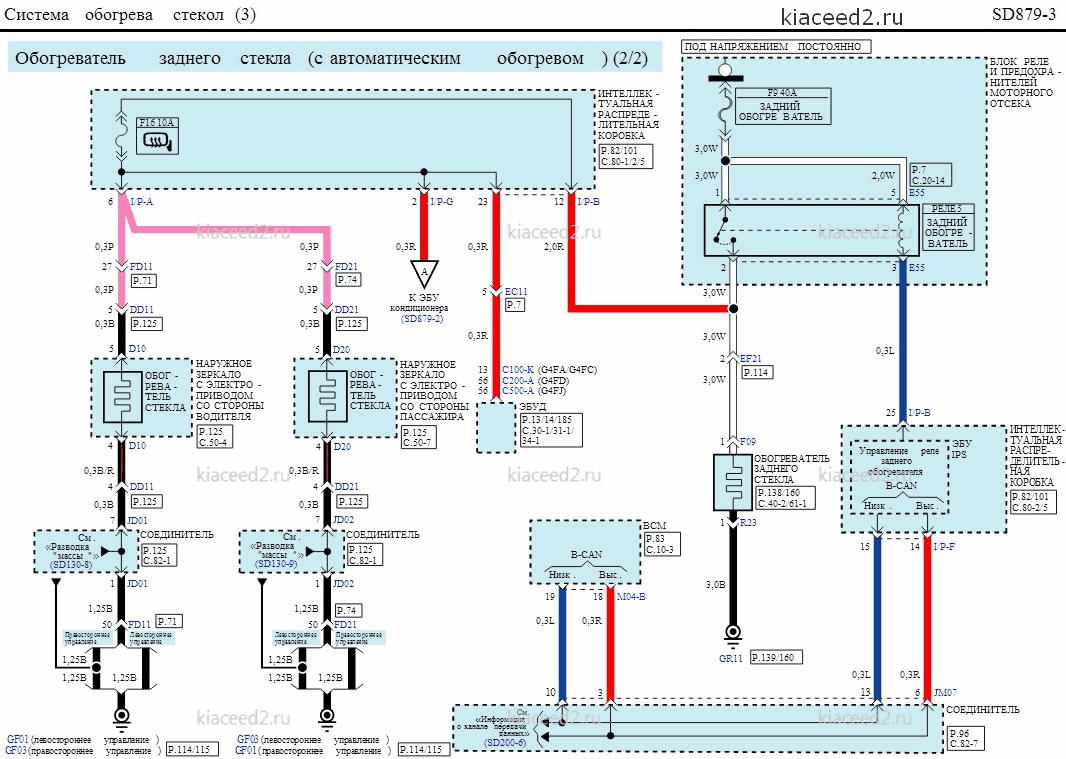The height and width of the screenshot is (759, 1066).
Task: Click the ЭБУД dashed module box
Action: [496, 428]
